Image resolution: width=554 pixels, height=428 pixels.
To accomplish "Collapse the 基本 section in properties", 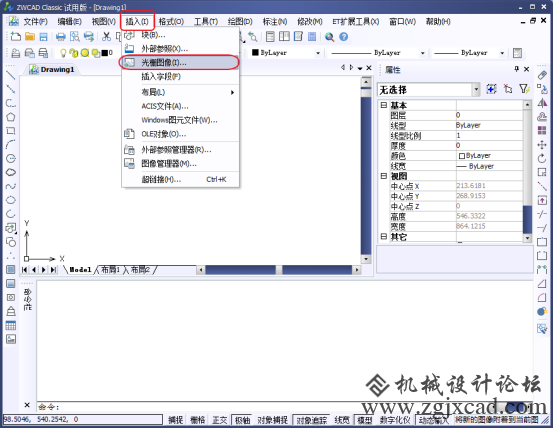I will click(x=384, y=105).
